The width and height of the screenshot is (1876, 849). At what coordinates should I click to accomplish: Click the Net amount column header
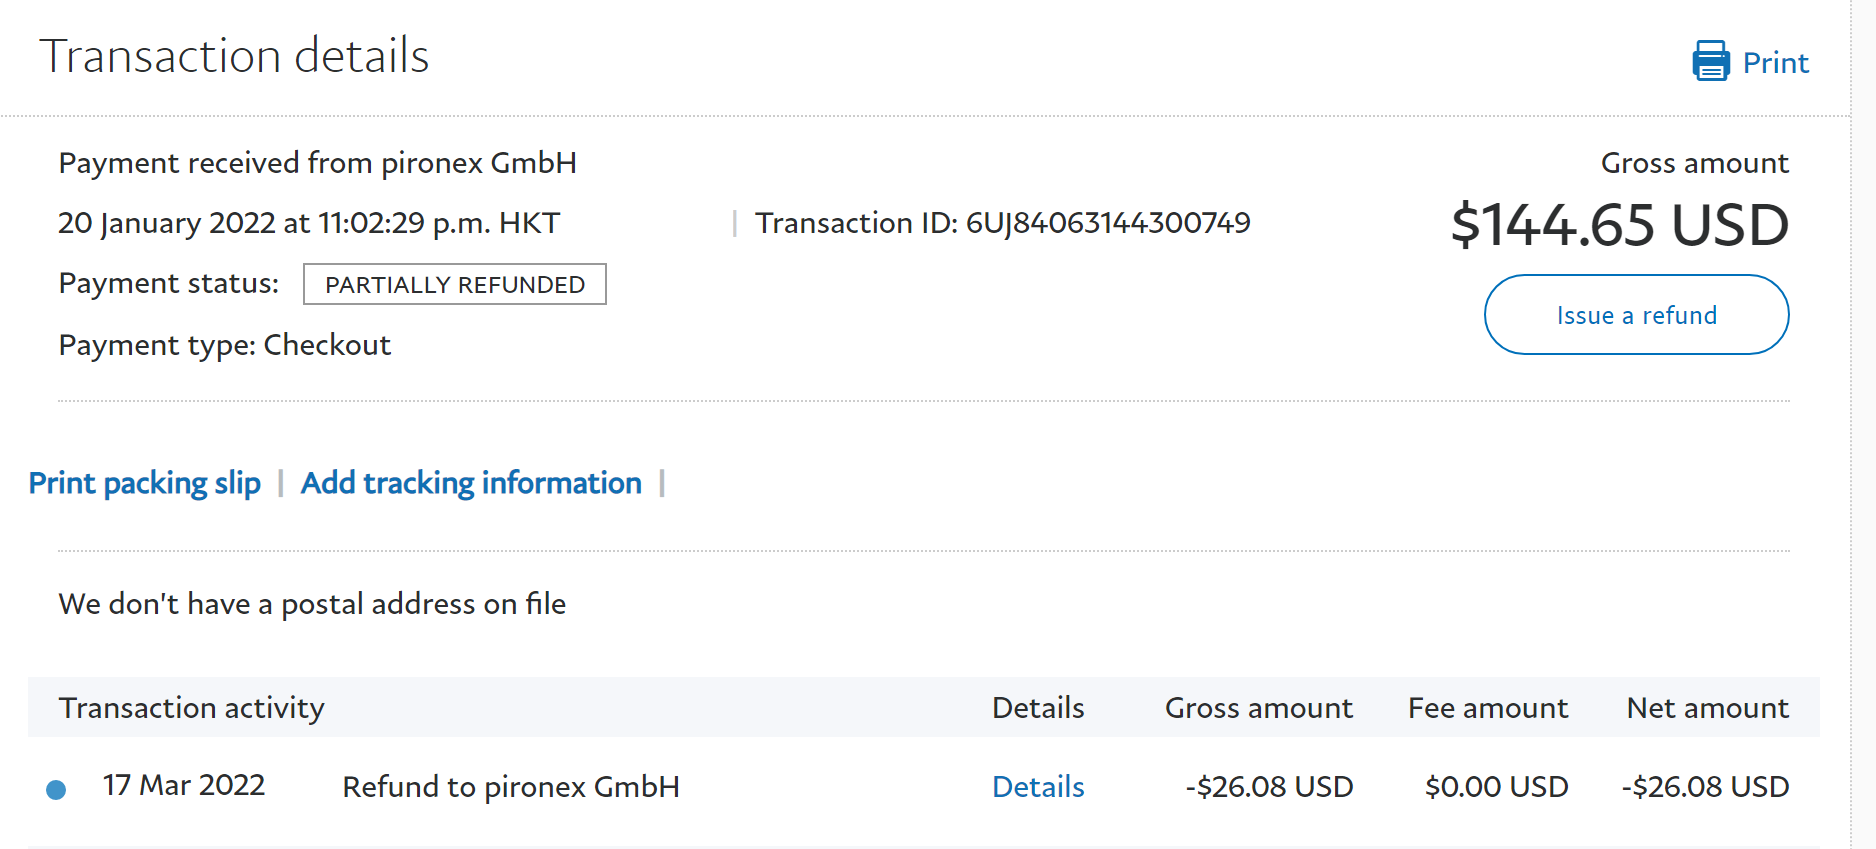click(x=1707, y=708)
